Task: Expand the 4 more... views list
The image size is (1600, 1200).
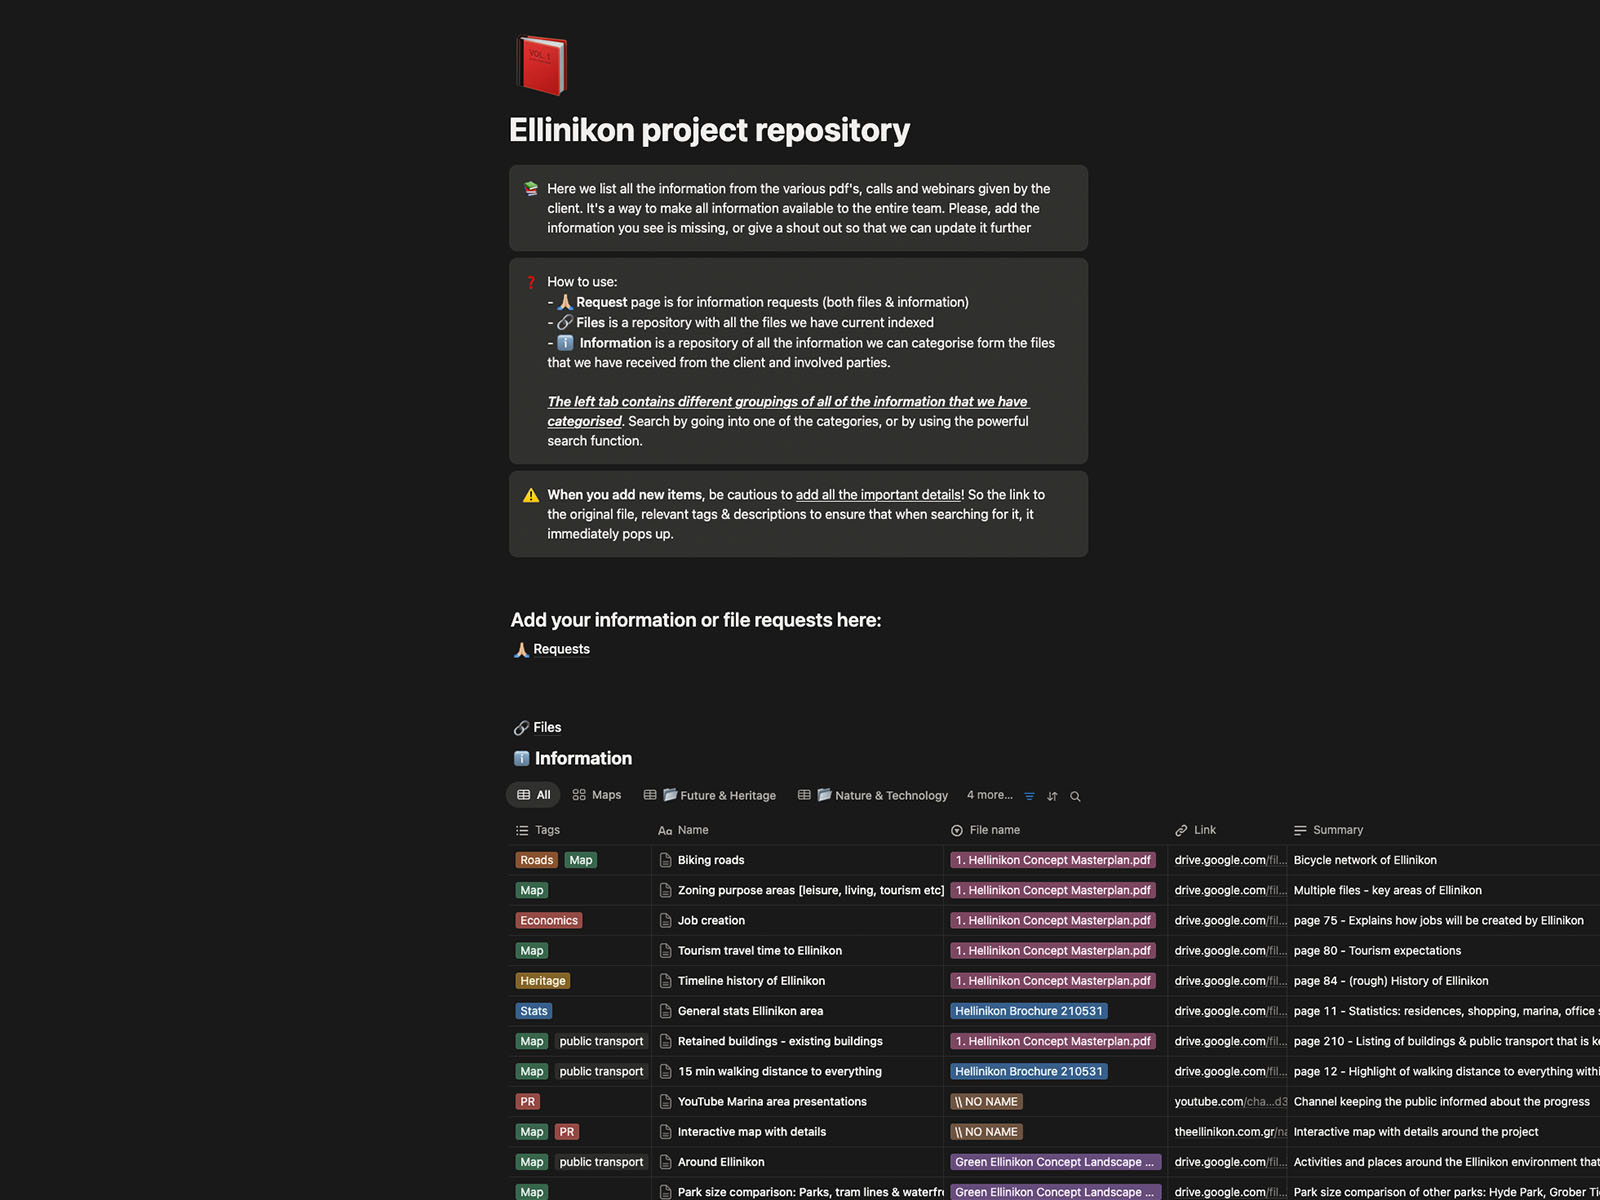Action: tap(988, 795)
